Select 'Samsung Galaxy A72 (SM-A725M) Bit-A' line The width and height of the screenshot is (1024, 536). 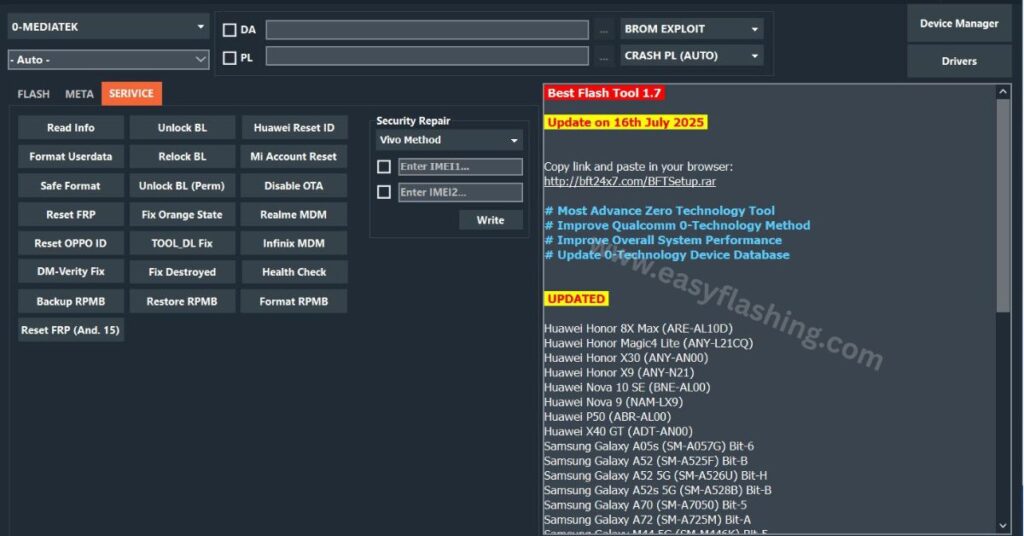[x=647, y=520]
